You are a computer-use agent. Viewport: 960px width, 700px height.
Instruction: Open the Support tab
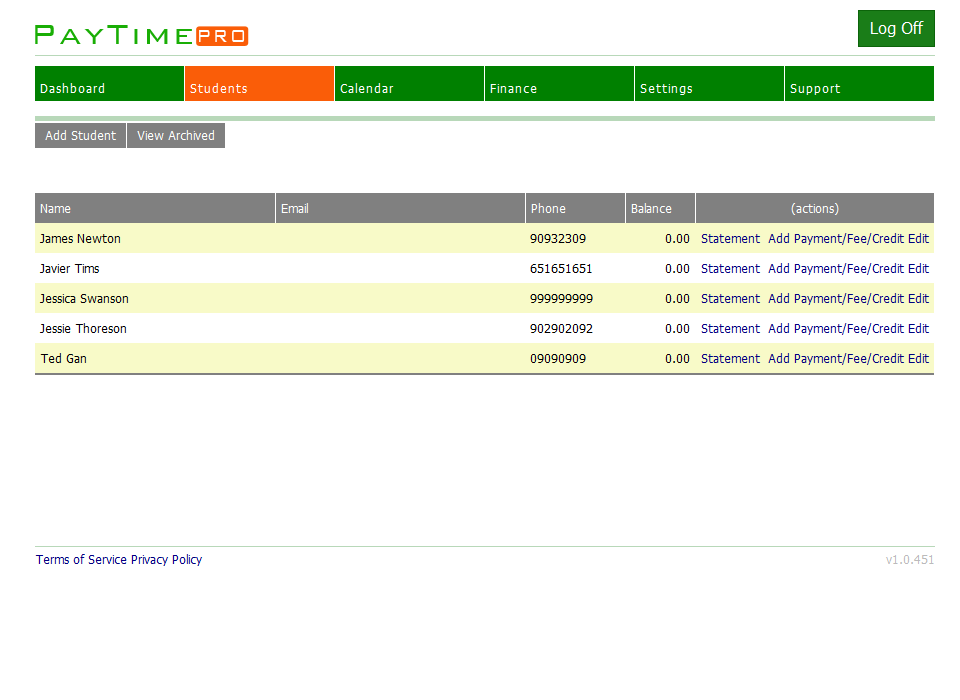(860, 83)
